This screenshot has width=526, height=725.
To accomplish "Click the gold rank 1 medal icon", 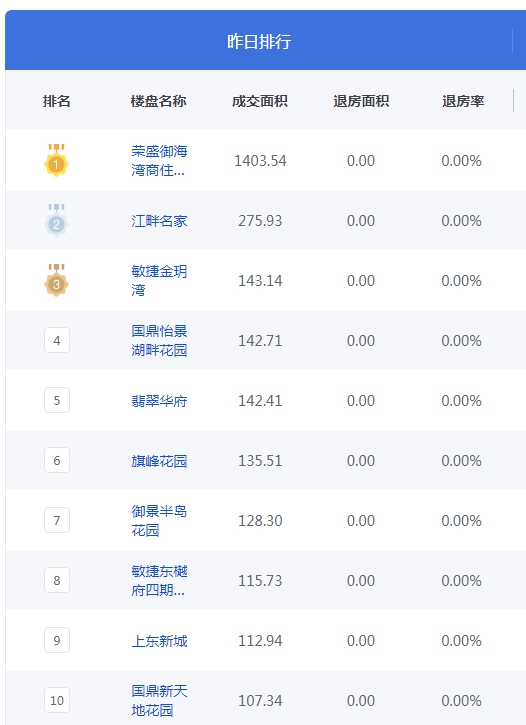I will (56, 160).
